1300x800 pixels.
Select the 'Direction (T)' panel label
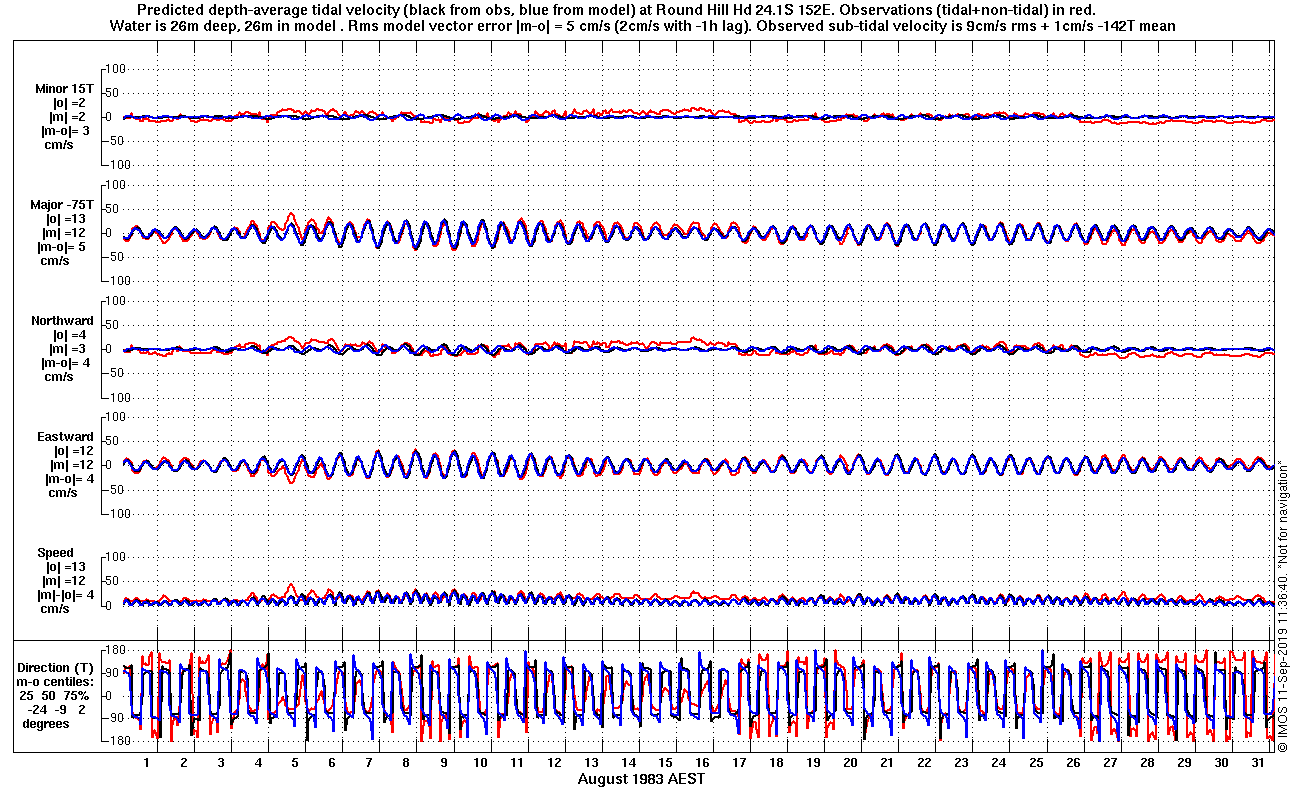pos(57,667)
